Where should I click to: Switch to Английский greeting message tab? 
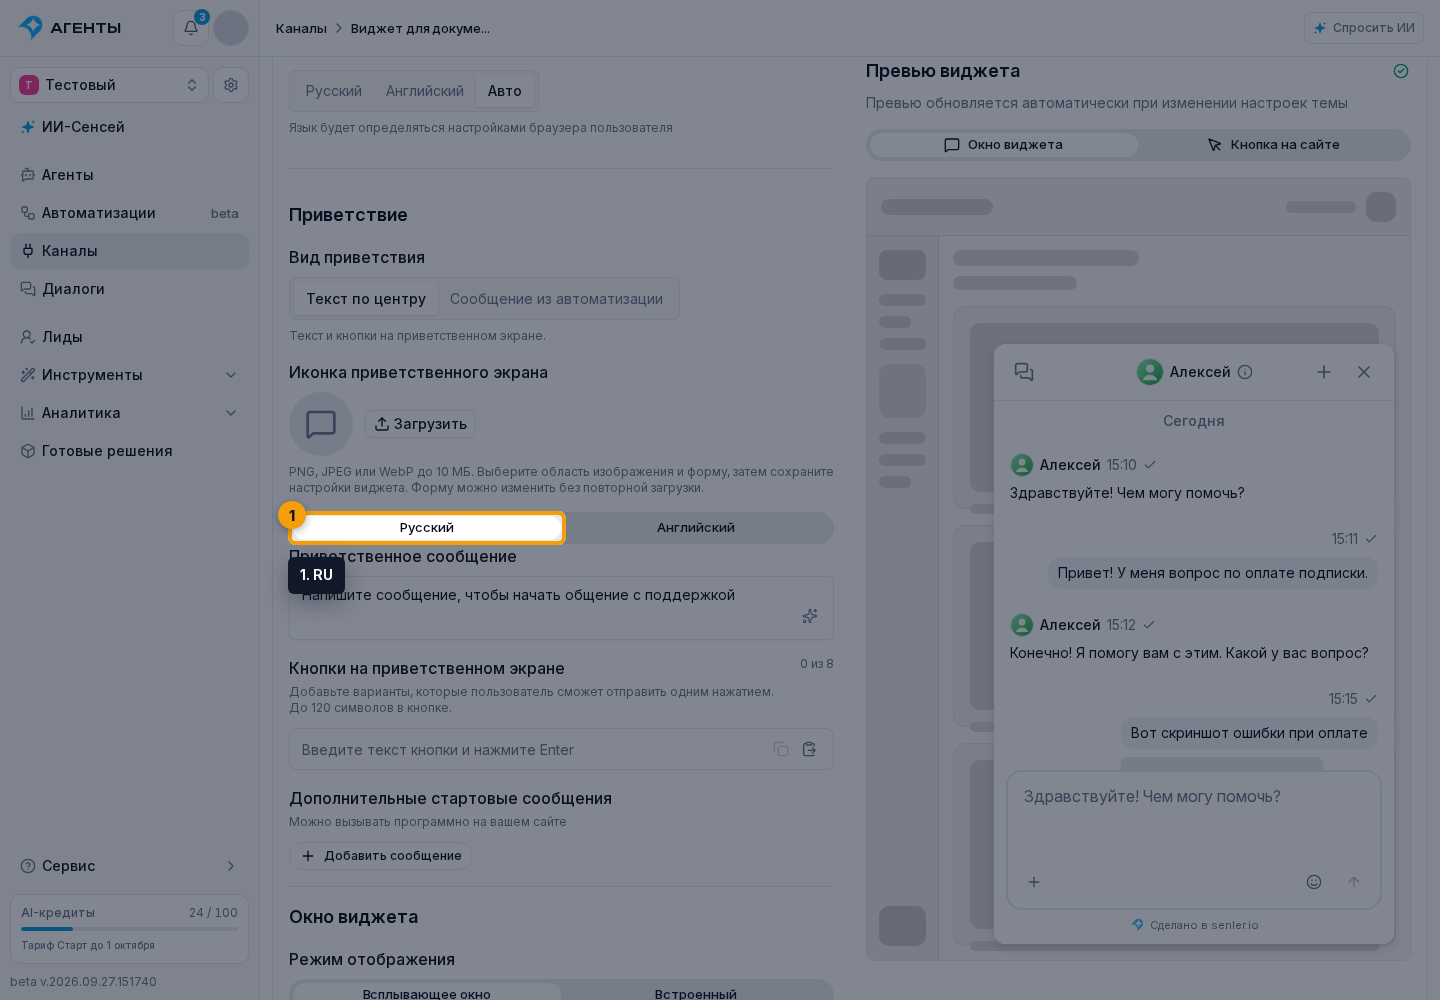coord(696,528)
